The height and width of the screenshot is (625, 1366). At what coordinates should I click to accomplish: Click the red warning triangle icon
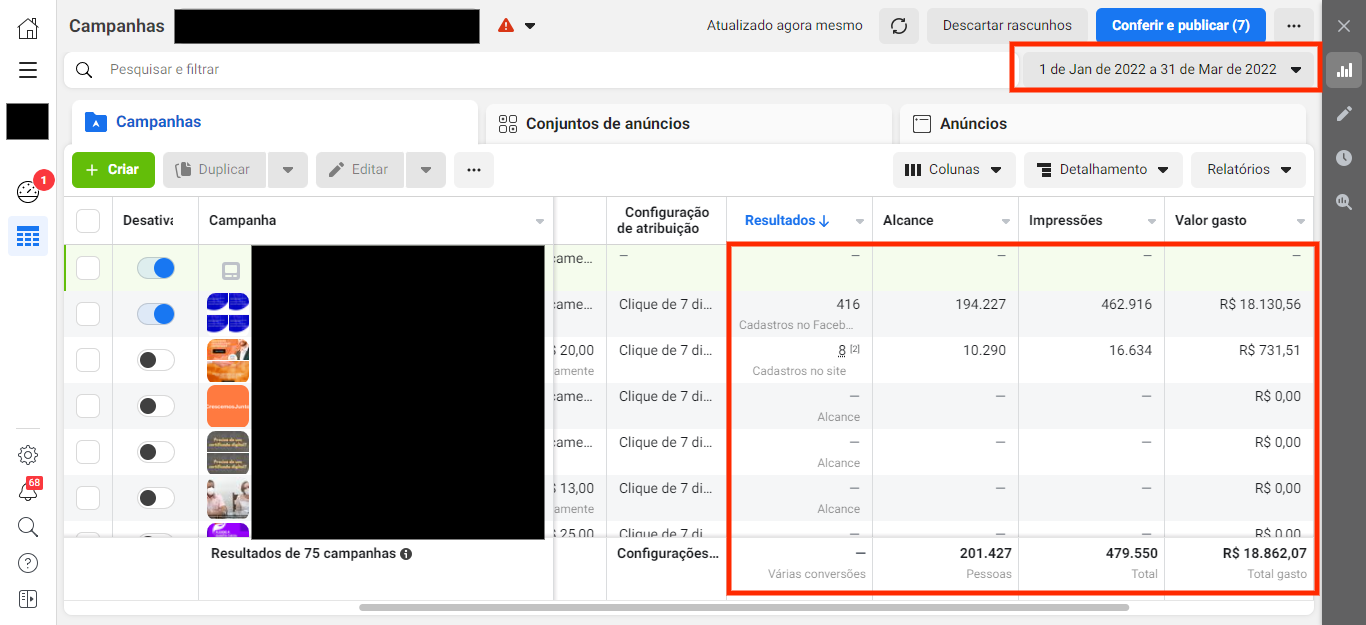(506, 26)
